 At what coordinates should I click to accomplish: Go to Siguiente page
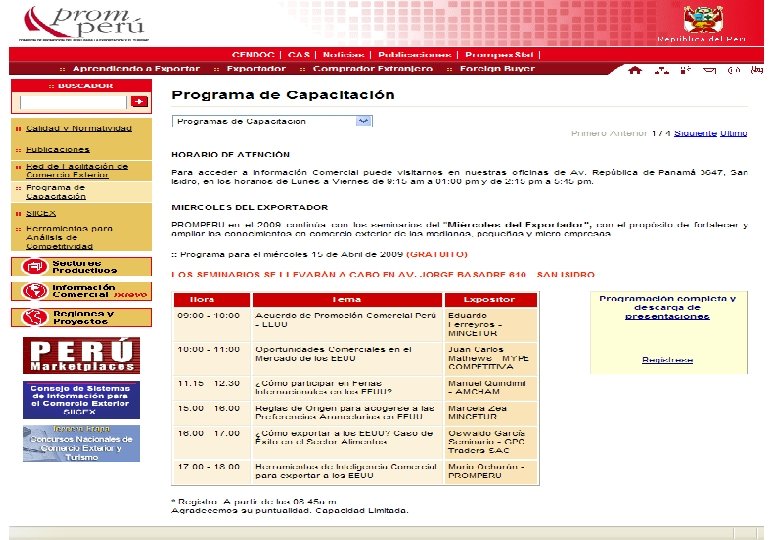(695, 133)
